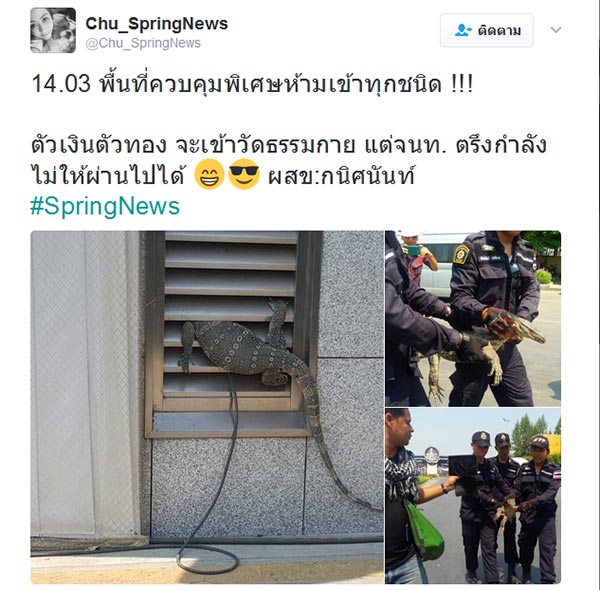Open Chu_SpringNews profile avatar photo

click(53, 30)
